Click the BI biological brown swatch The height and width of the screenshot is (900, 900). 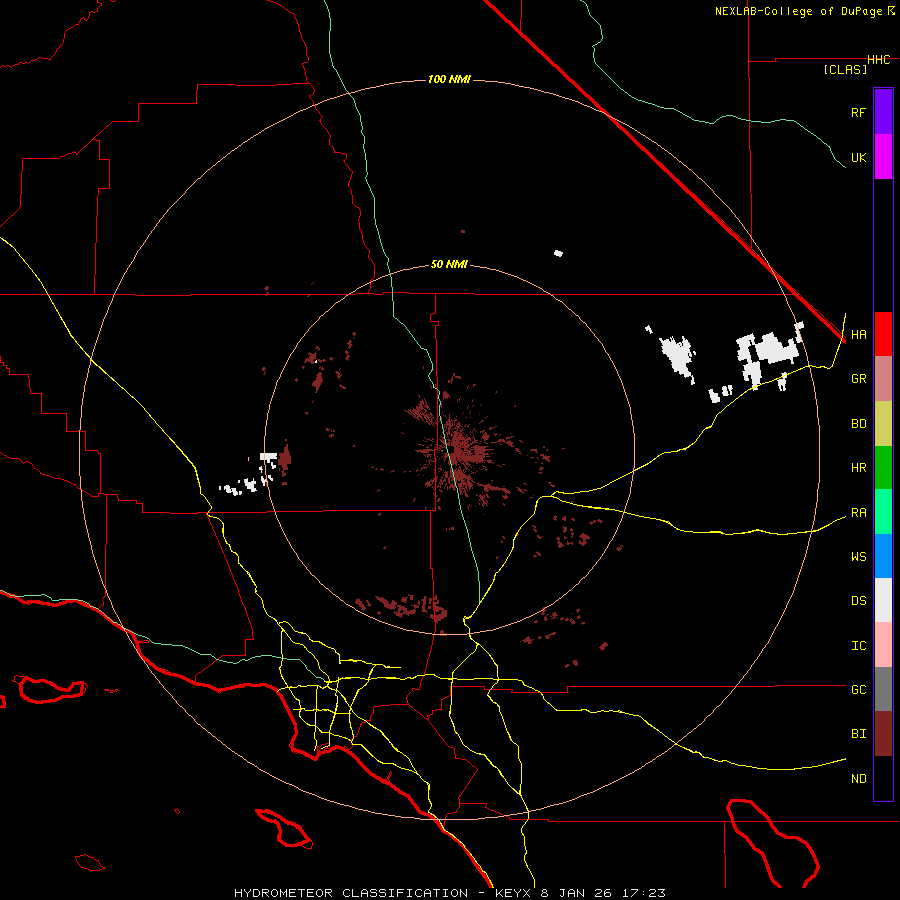pyautogui.click(x=883, y=734)
